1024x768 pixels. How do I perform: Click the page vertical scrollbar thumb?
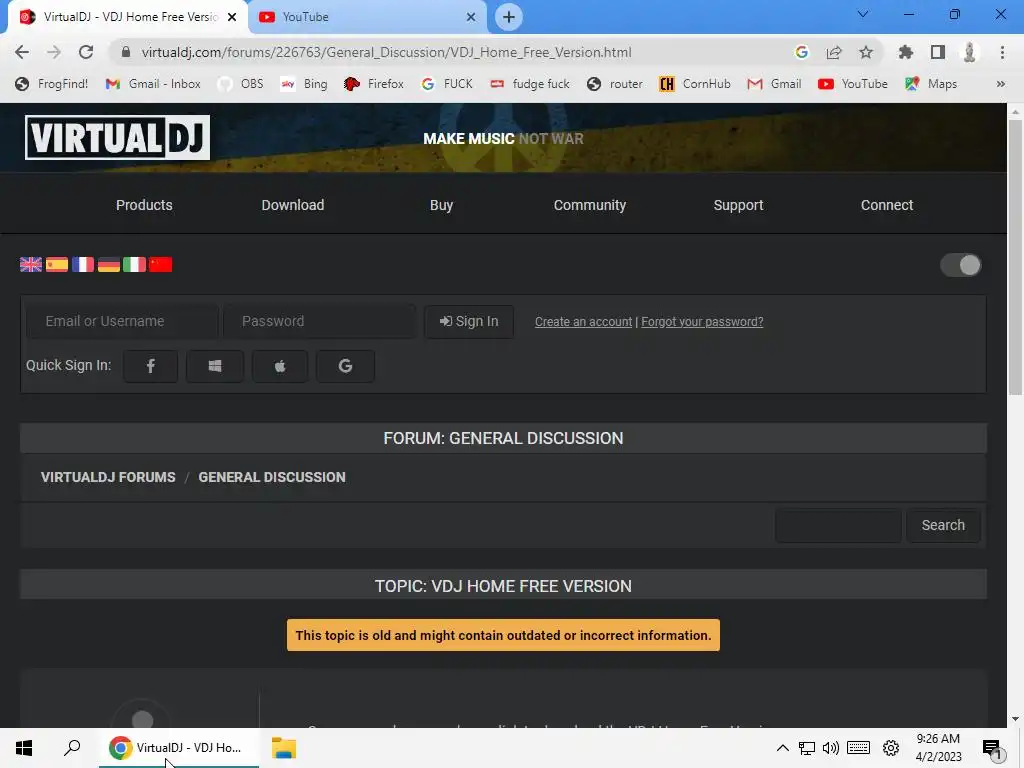[x=1015, y=257]
